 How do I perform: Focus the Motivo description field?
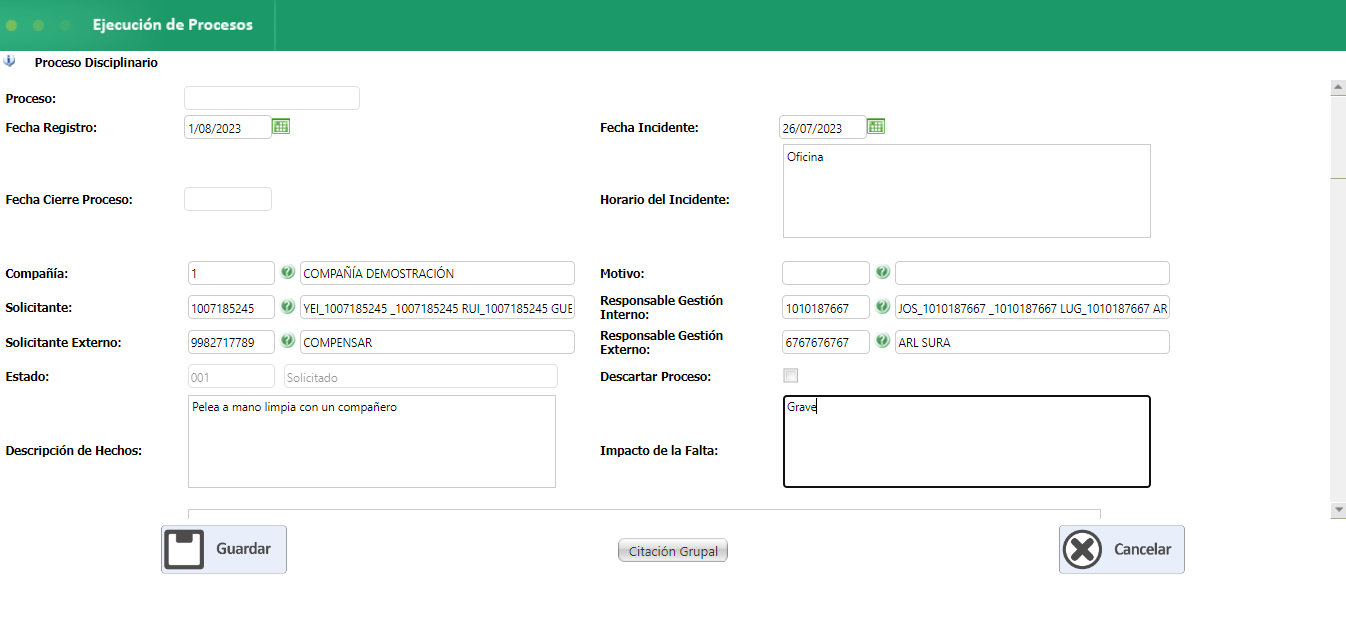click(x=1032, y=273)
